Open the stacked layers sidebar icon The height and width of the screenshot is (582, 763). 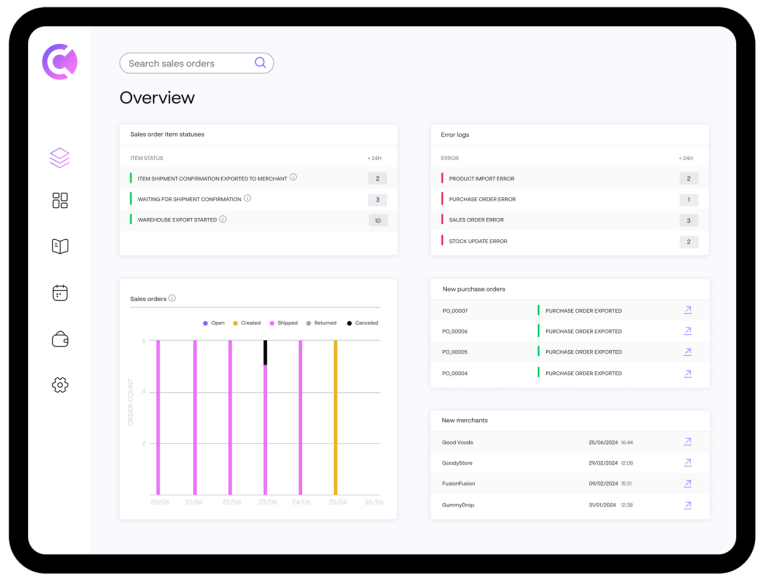tap(60, 158)
